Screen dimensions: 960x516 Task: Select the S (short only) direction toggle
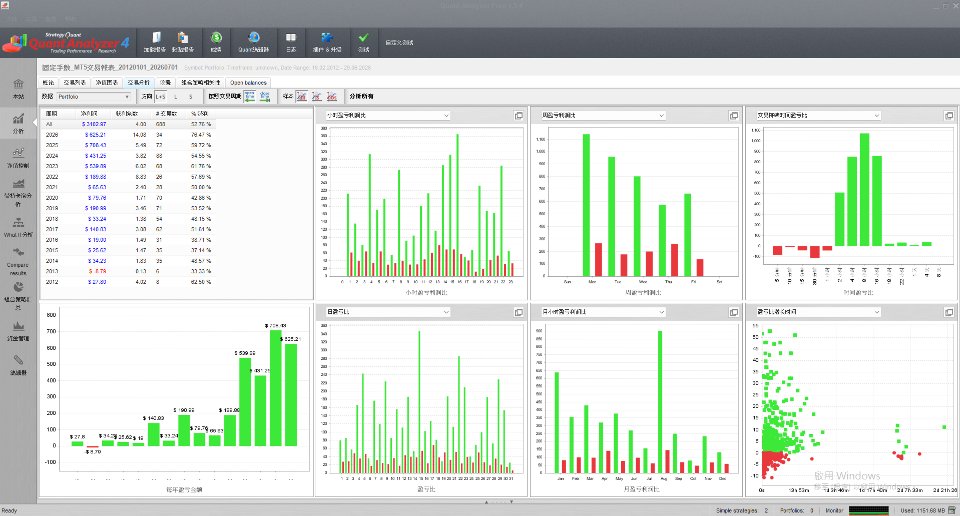190,97
